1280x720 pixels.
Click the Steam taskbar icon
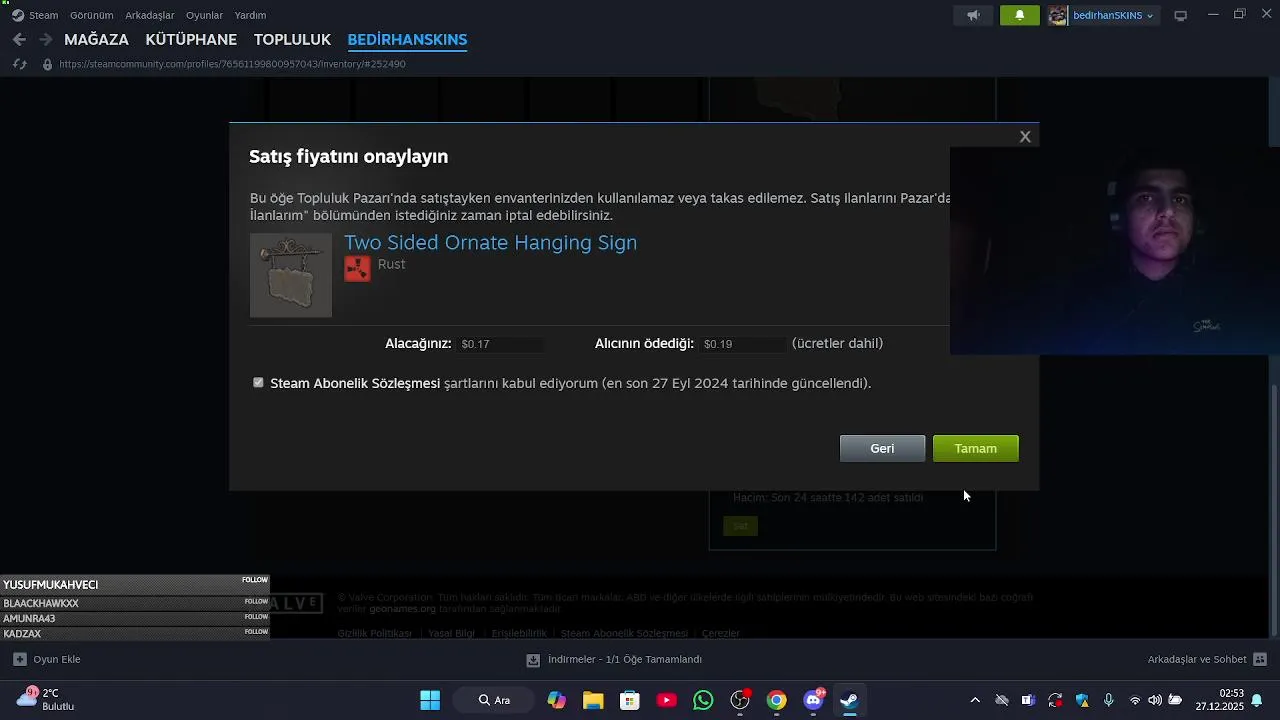[x=850, y=700]
